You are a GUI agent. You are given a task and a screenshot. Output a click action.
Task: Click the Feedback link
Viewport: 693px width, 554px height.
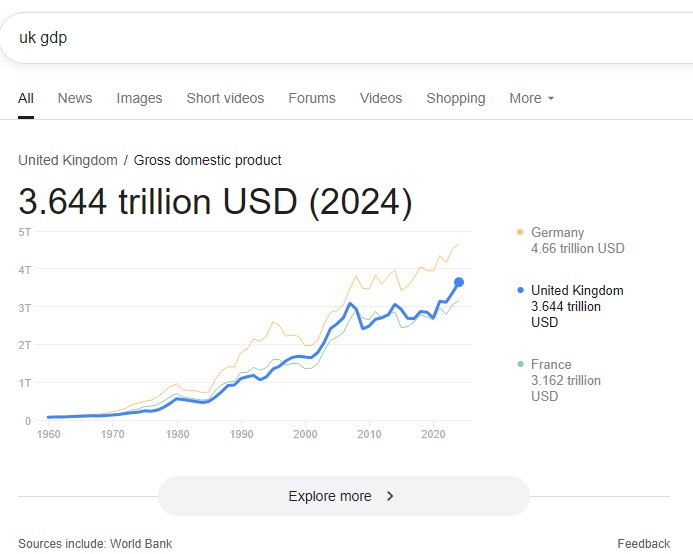coord(643,543)
